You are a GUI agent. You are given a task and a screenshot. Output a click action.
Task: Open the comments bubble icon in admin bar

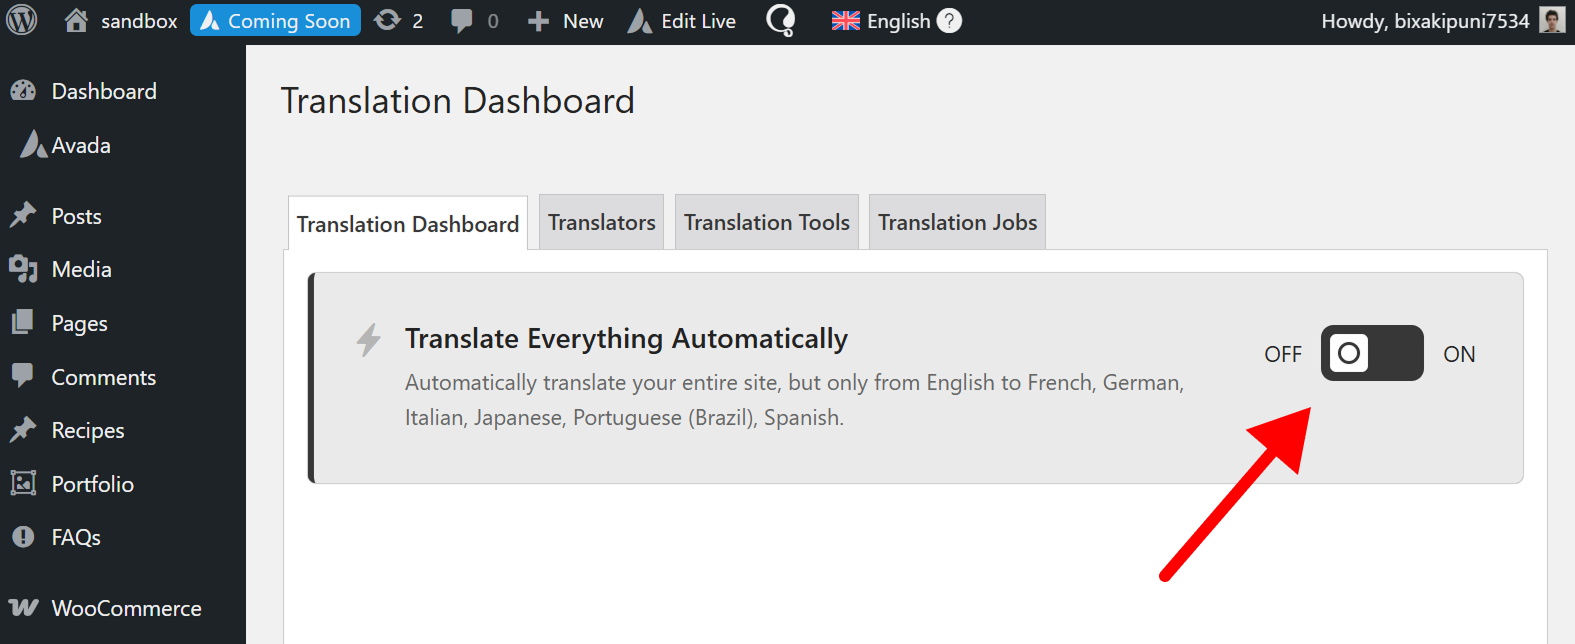click(462, 21)
